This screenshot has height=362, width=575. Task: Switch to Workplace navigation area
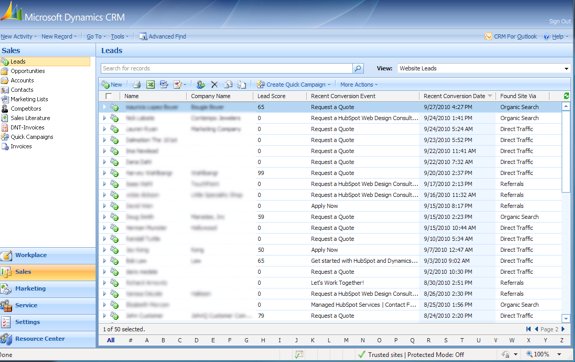(x=48, y=255)
